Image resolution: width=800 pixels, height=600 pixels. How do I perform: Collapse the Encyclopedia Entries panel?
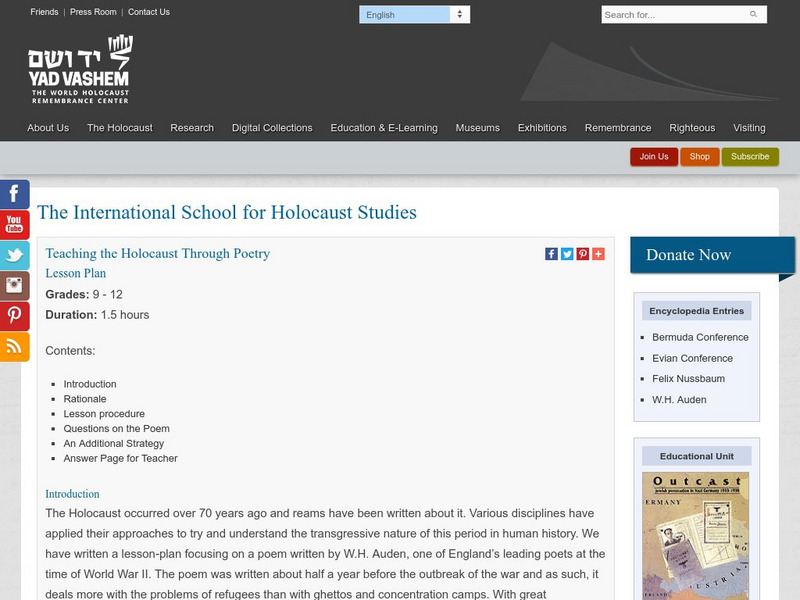tap(697, 310)
